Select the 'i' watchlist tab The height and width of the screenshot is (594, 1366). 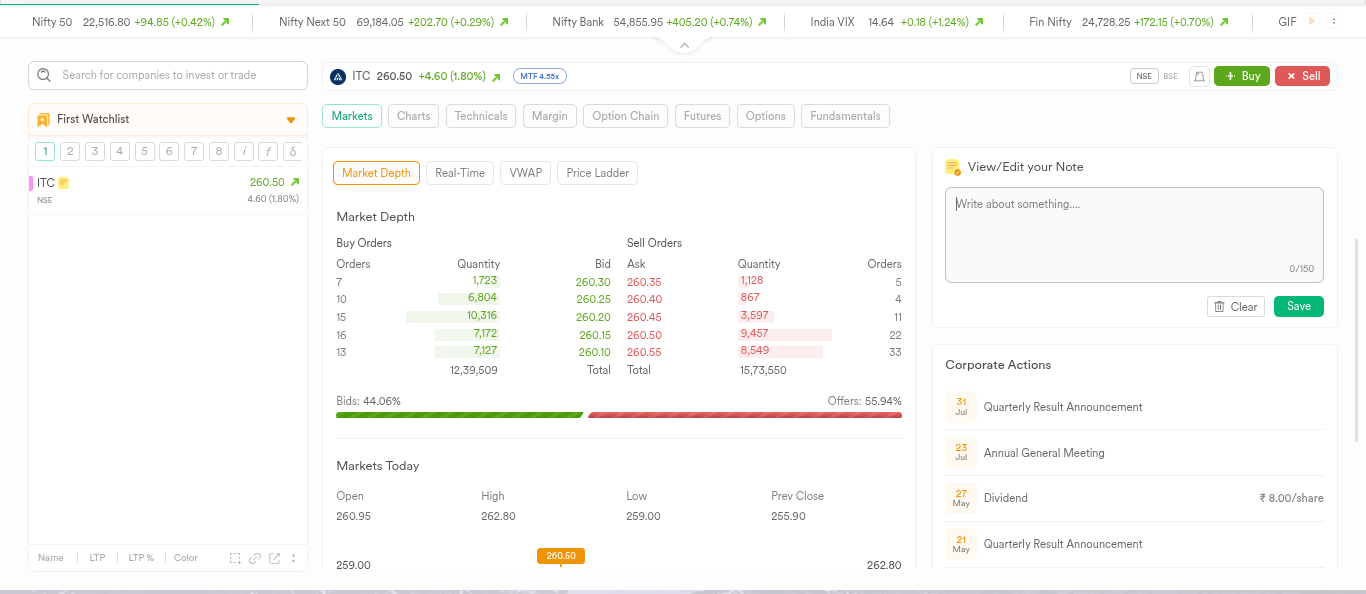pyautogui.click(x=244, y=152)
